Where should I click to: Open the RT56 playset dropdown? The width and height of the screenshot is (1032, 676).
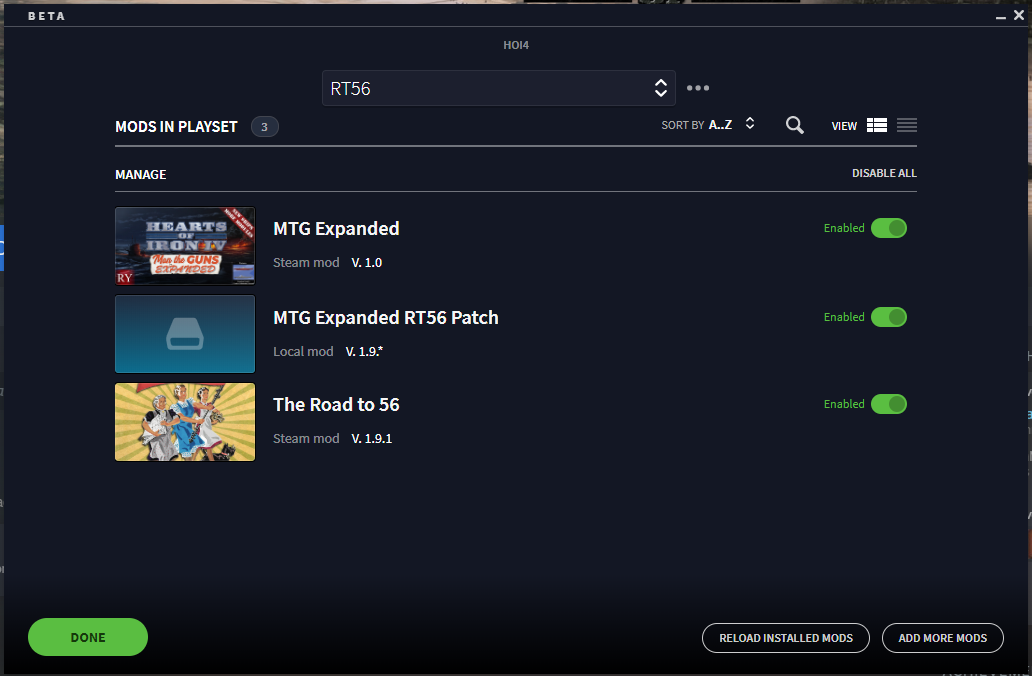498,88
